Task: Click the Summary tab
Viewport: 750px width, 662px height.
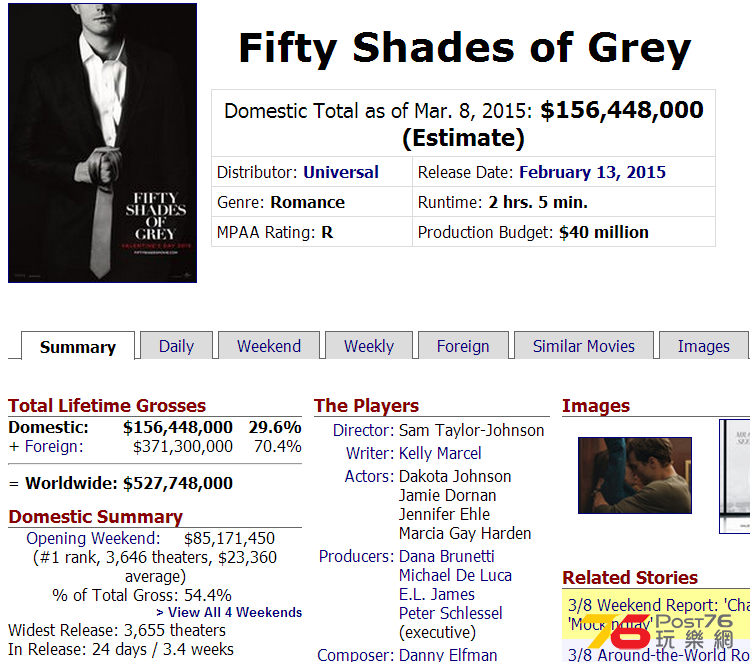Action: [78, 346]
